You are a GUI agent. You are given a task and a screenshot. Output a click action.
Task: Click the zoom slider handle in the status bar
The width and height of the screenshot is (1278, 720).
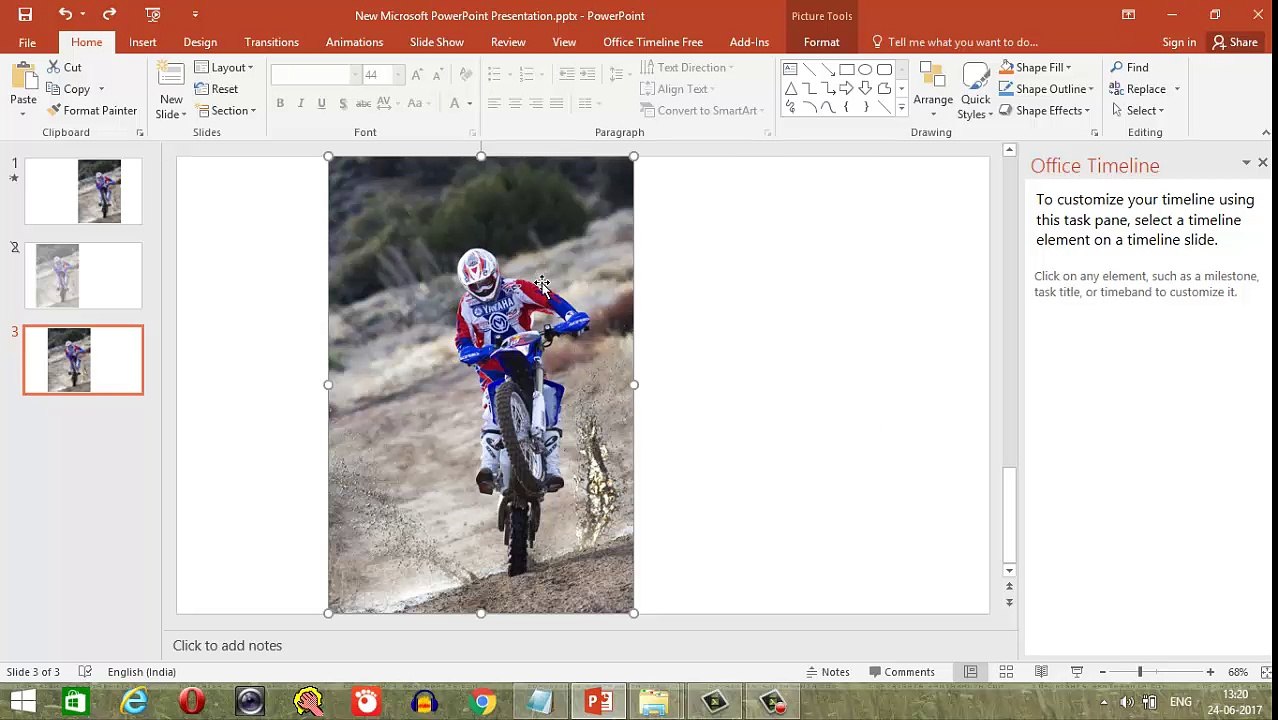pos(1140,672)
